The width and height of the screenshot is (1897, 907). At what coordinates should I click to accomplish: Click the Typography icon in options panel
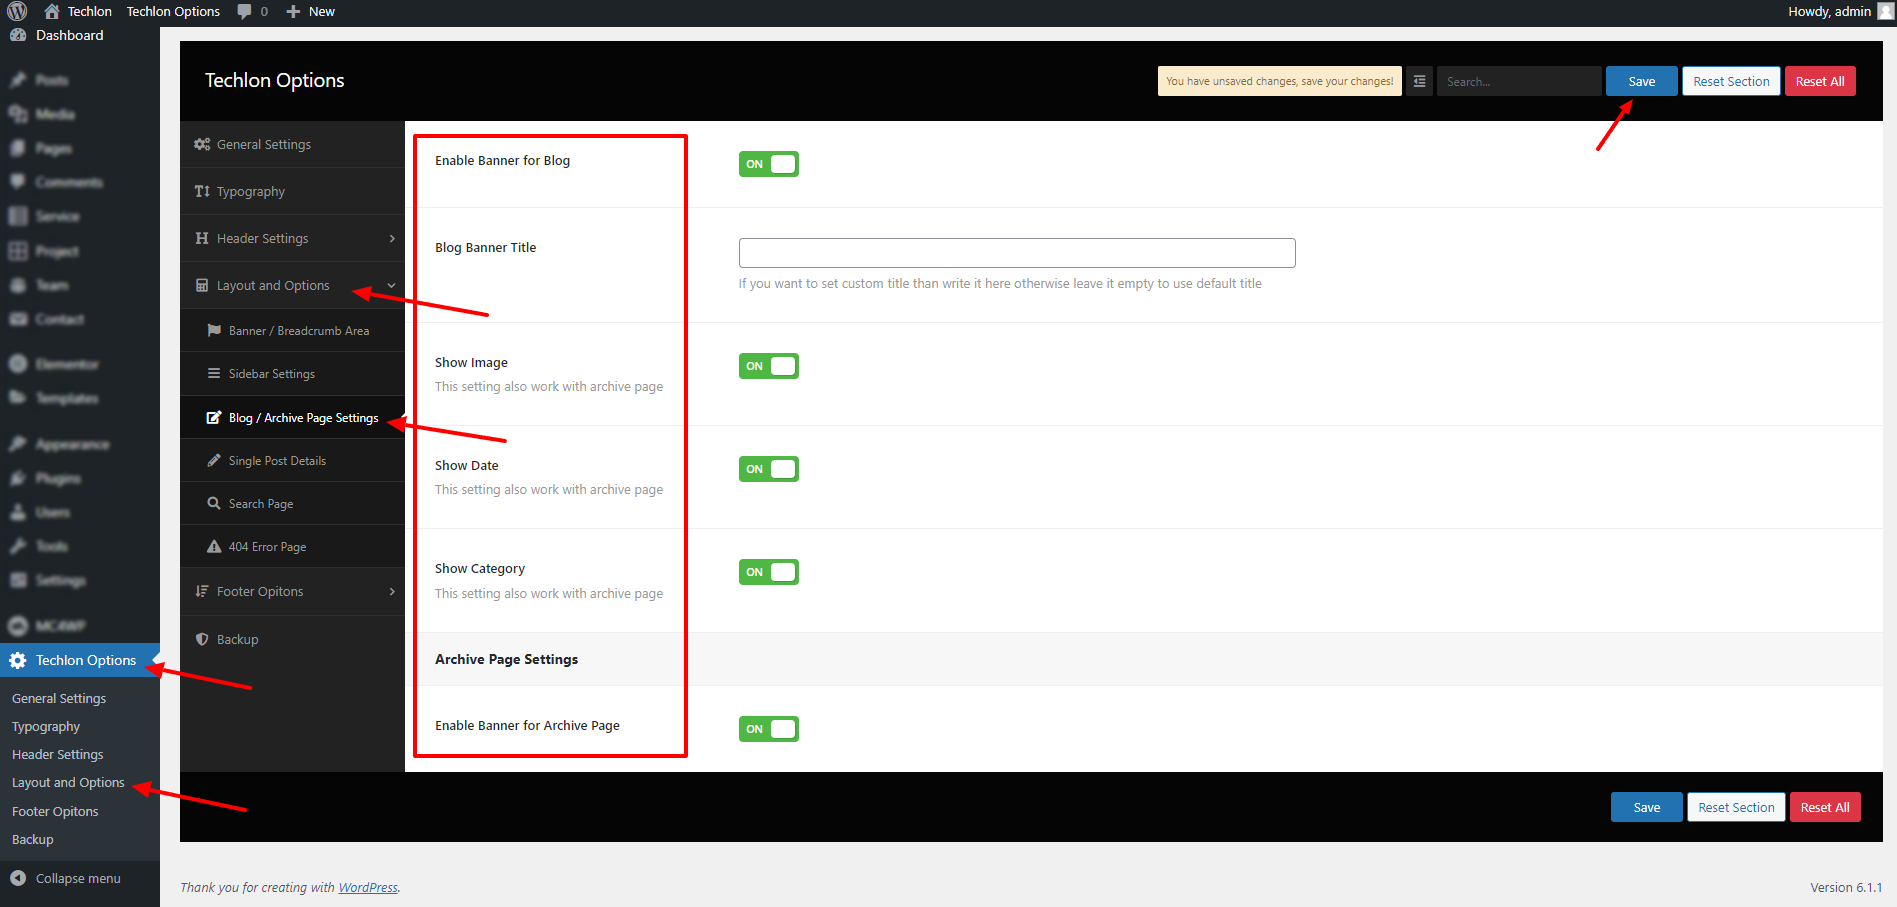(x=202, y=191)
